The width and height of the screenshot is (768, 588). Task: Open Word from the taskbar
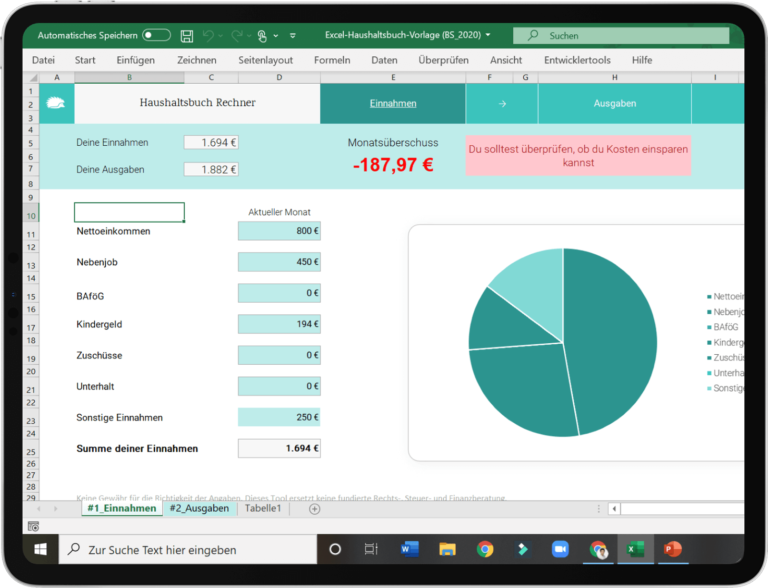pos(409,549)
